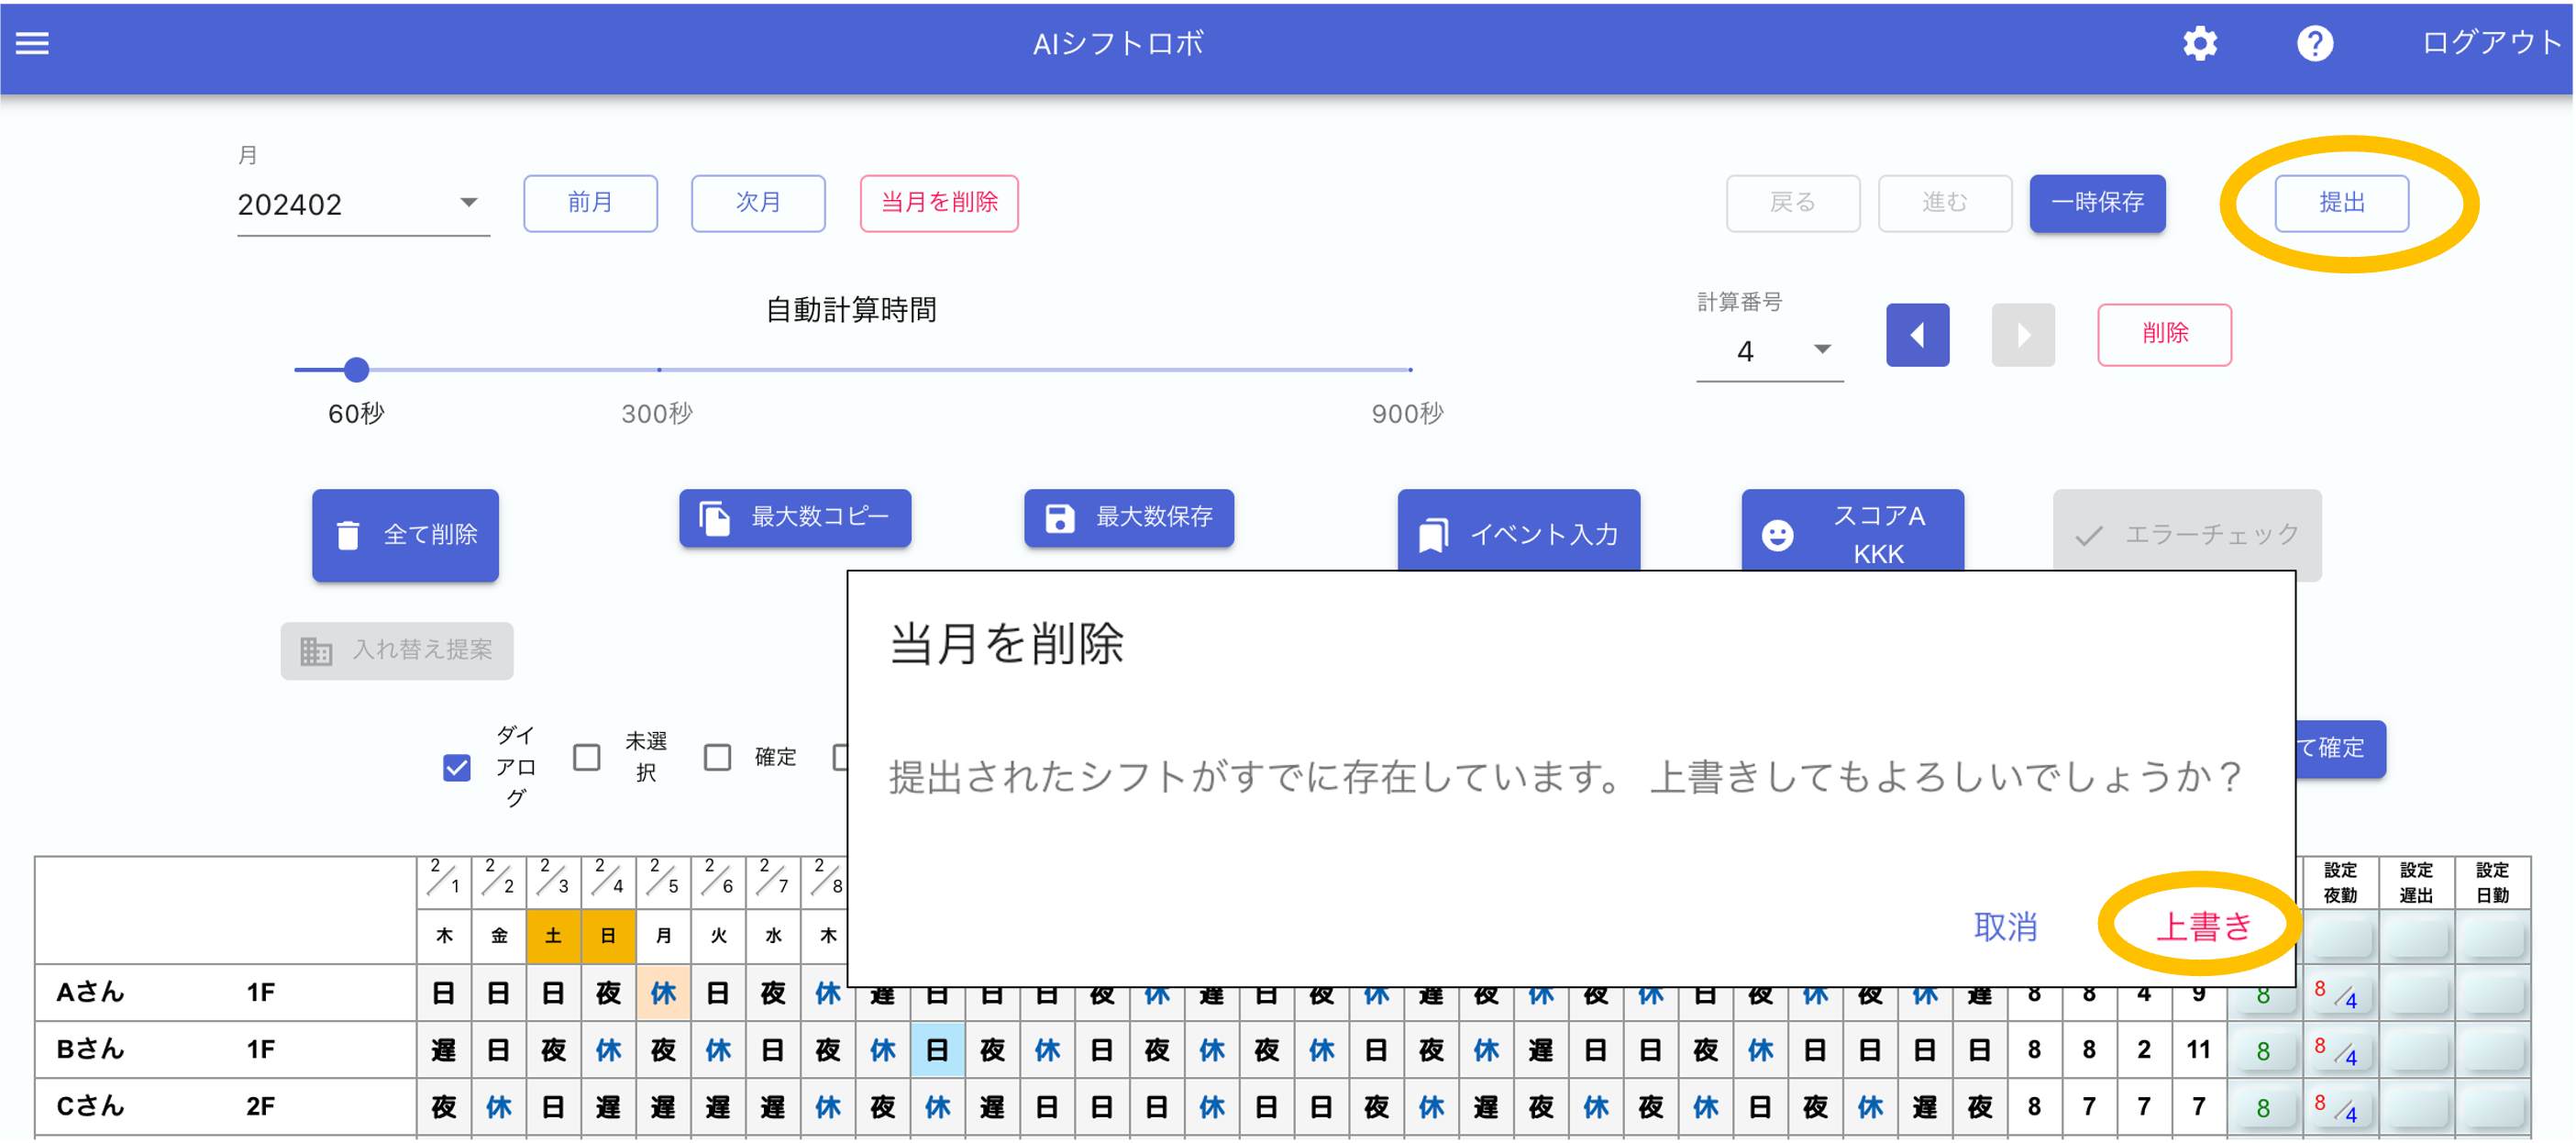Click スコアA KKK smiley button
Image resolution: width=2576 pixels, height=1143 pixels.
[x=1853, y=532]
